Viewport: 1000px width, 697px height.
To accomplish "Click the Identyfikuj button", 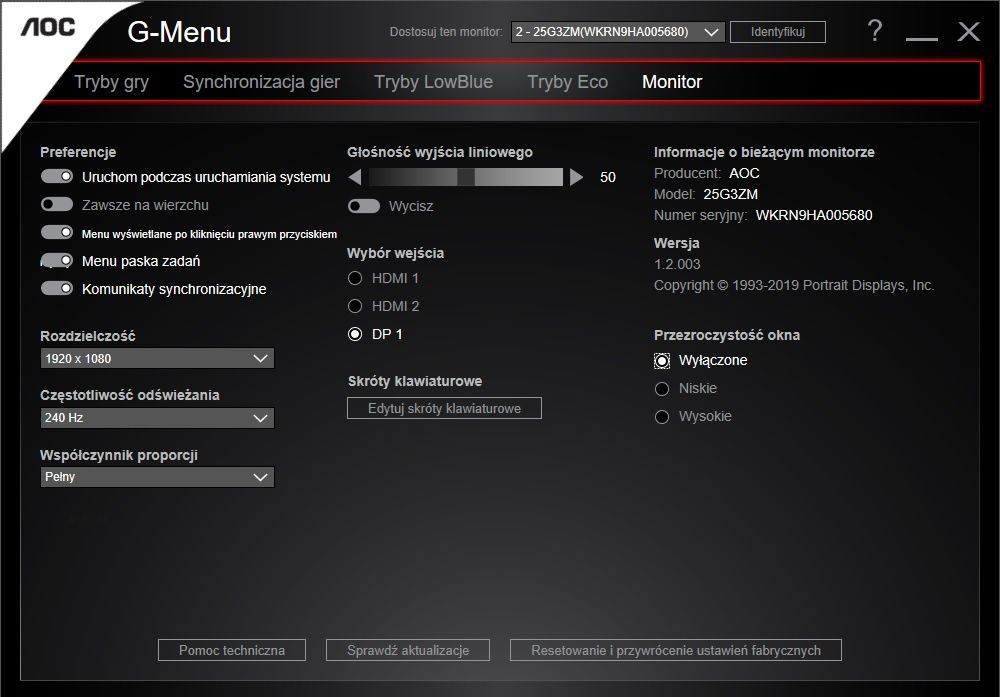I will click(x=777, y=32).
